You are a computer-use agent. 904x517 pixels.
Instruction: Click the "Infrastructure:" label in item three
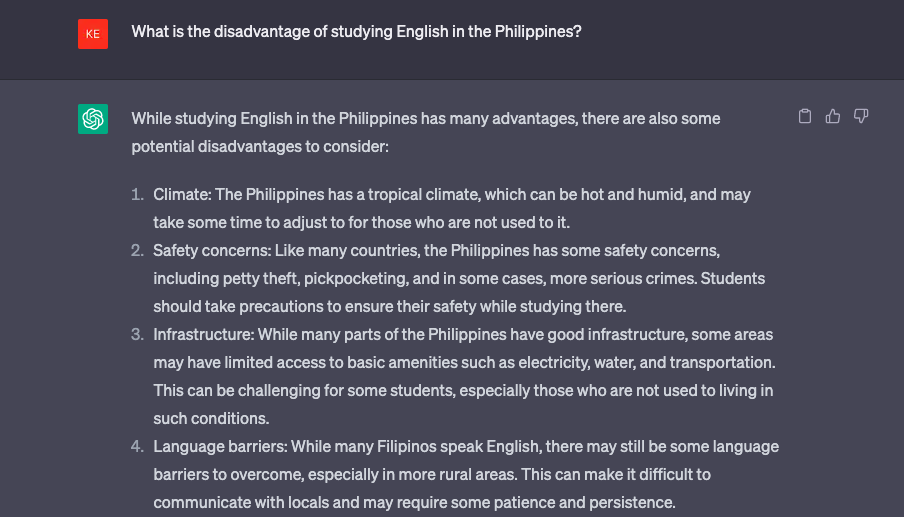pos(204,335)
